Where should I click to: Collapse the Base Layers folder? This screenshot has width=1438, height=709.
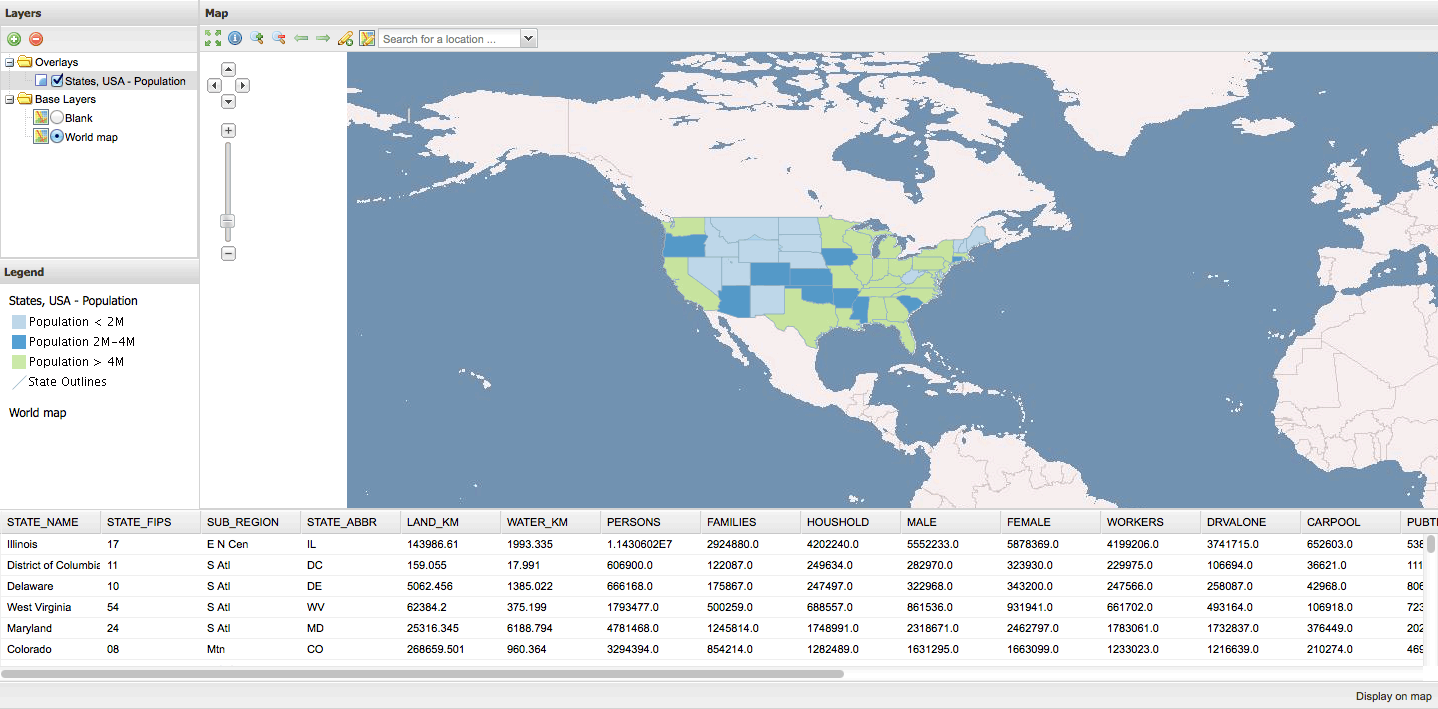[x=10, y=99]
